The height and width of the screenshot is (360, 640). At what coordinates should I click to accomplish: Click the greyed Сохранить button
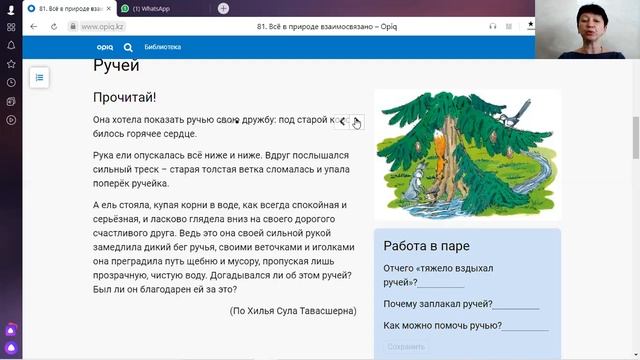point(406,347)
